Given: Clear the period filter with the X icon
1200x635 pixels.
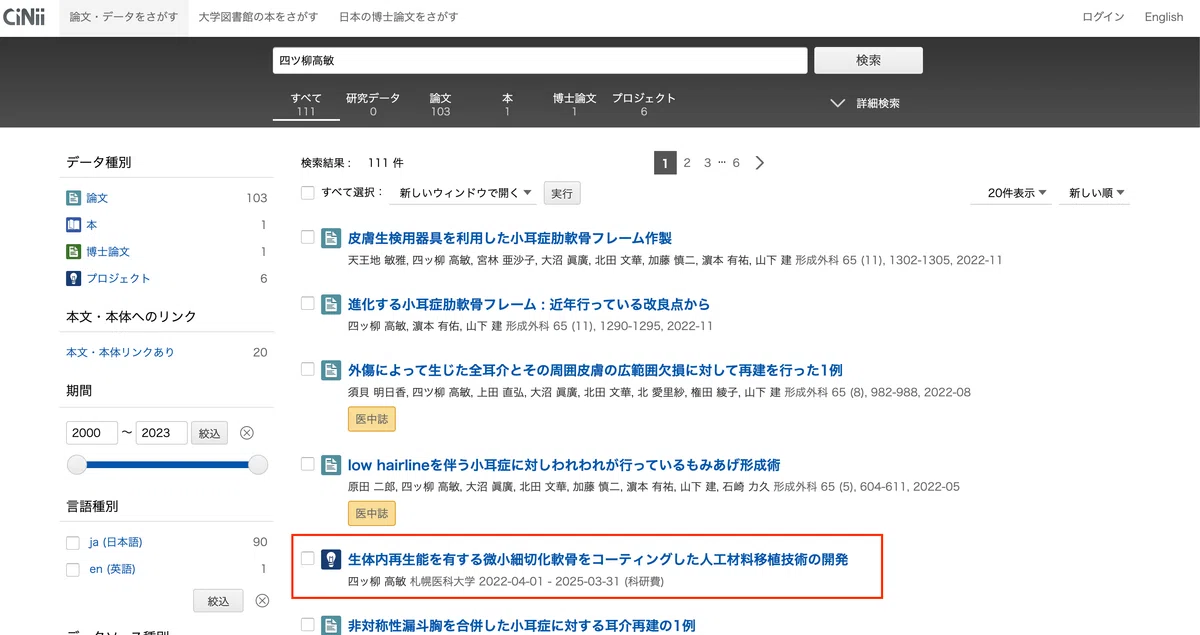Looking at the screenshot, I should [247, 433].
